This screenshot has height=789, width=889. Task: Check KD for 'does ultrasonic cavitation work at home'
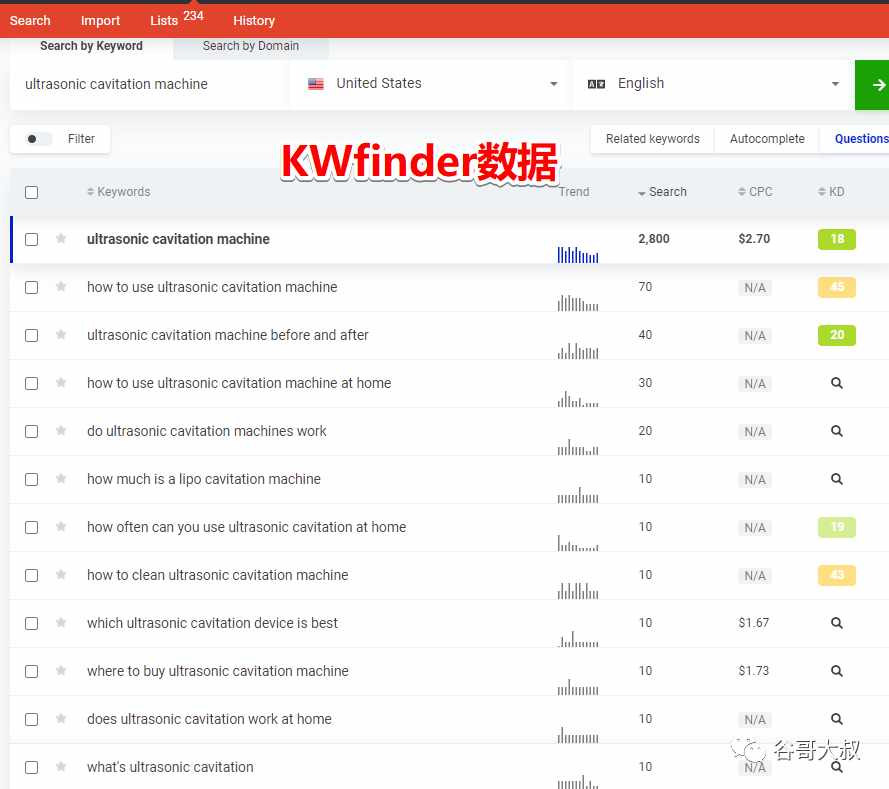pyautogui.click(x=837, y=719)
